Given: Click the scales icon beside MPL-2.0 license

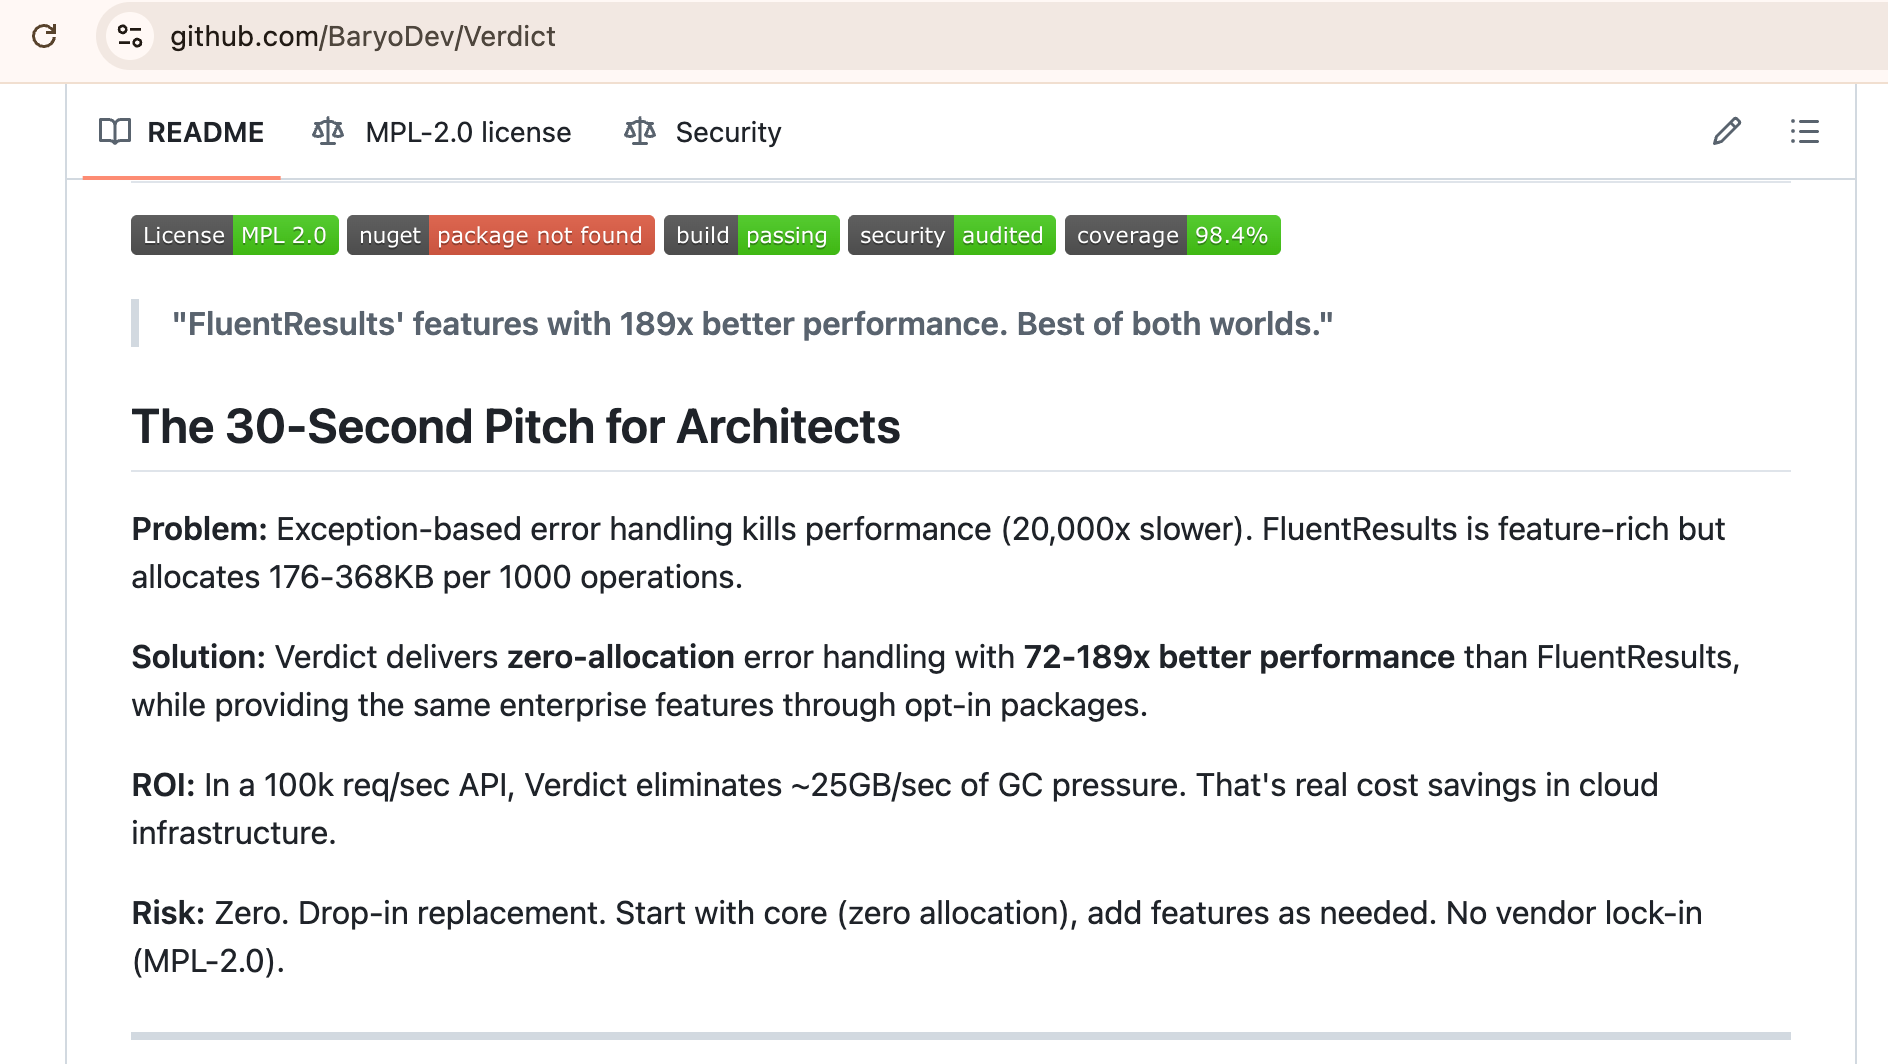Looking at the screenshot, I should [x=328, y=131].
